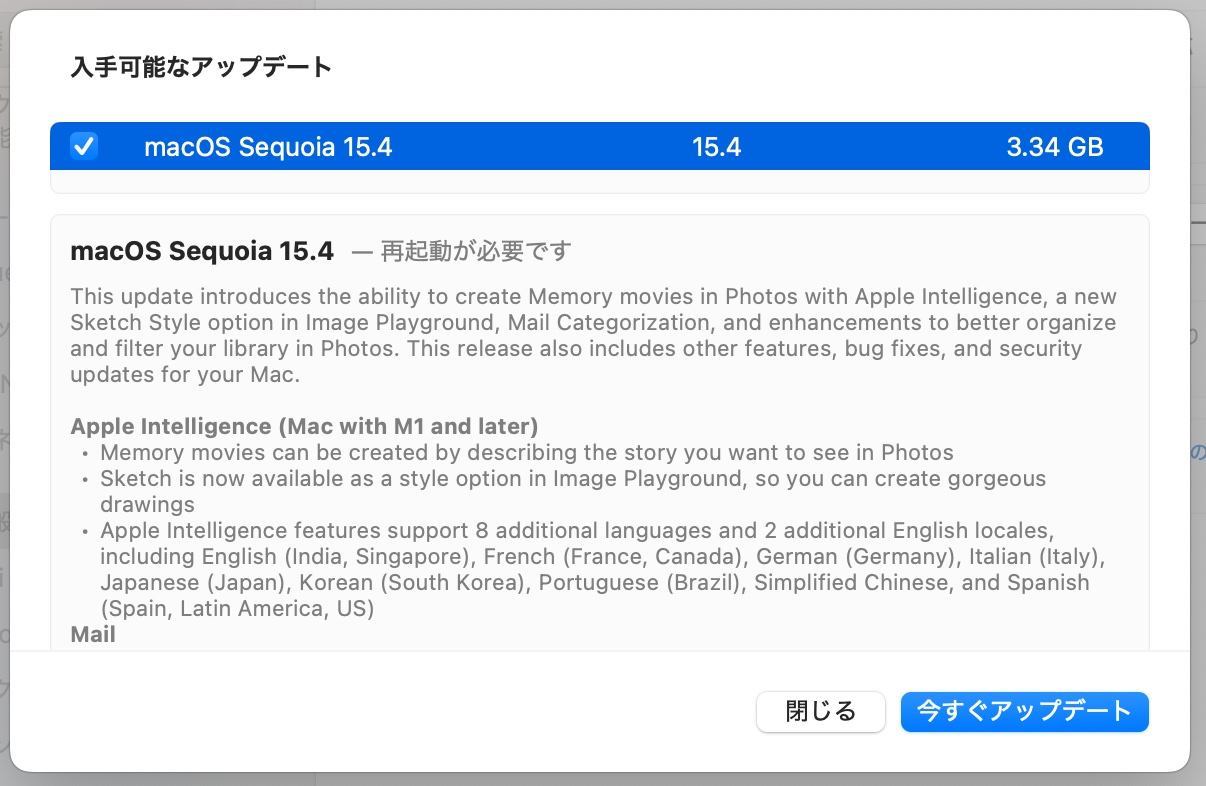Click the Memory movies bullet item
The height and width of the screenshot is (786, 1206).
click(x=526, y=452)
